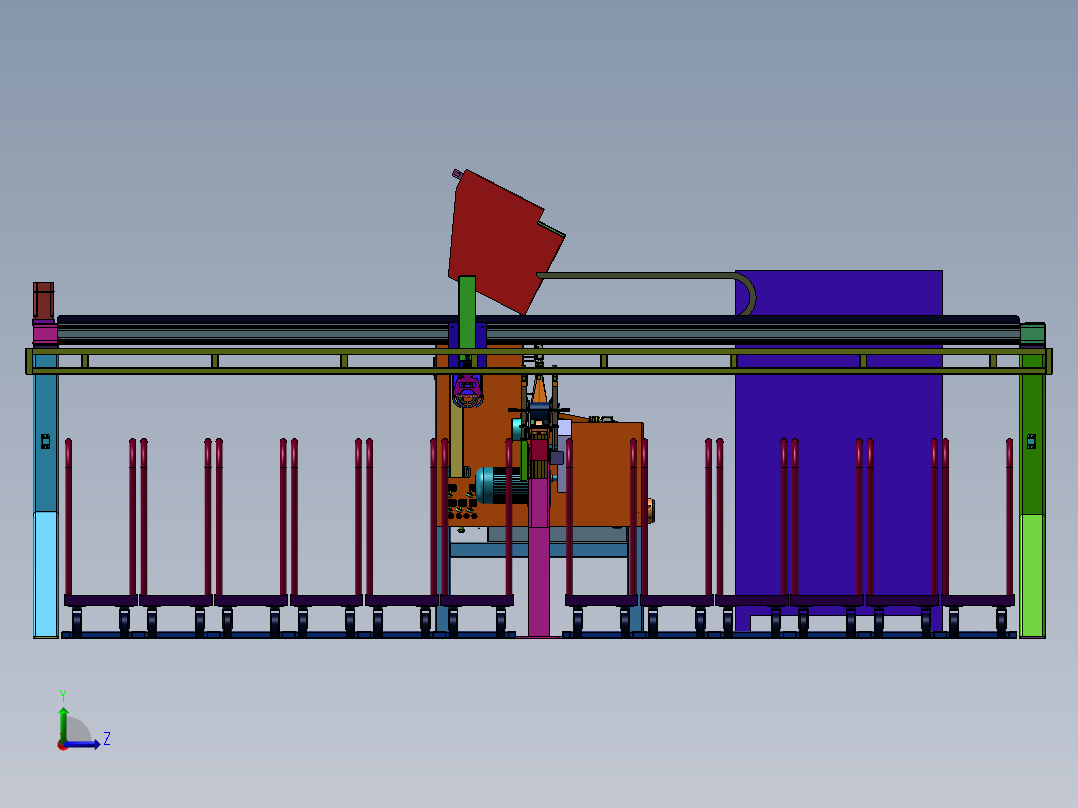Pick the copper knob on orange housing's right side

click(x=650, y=510)
